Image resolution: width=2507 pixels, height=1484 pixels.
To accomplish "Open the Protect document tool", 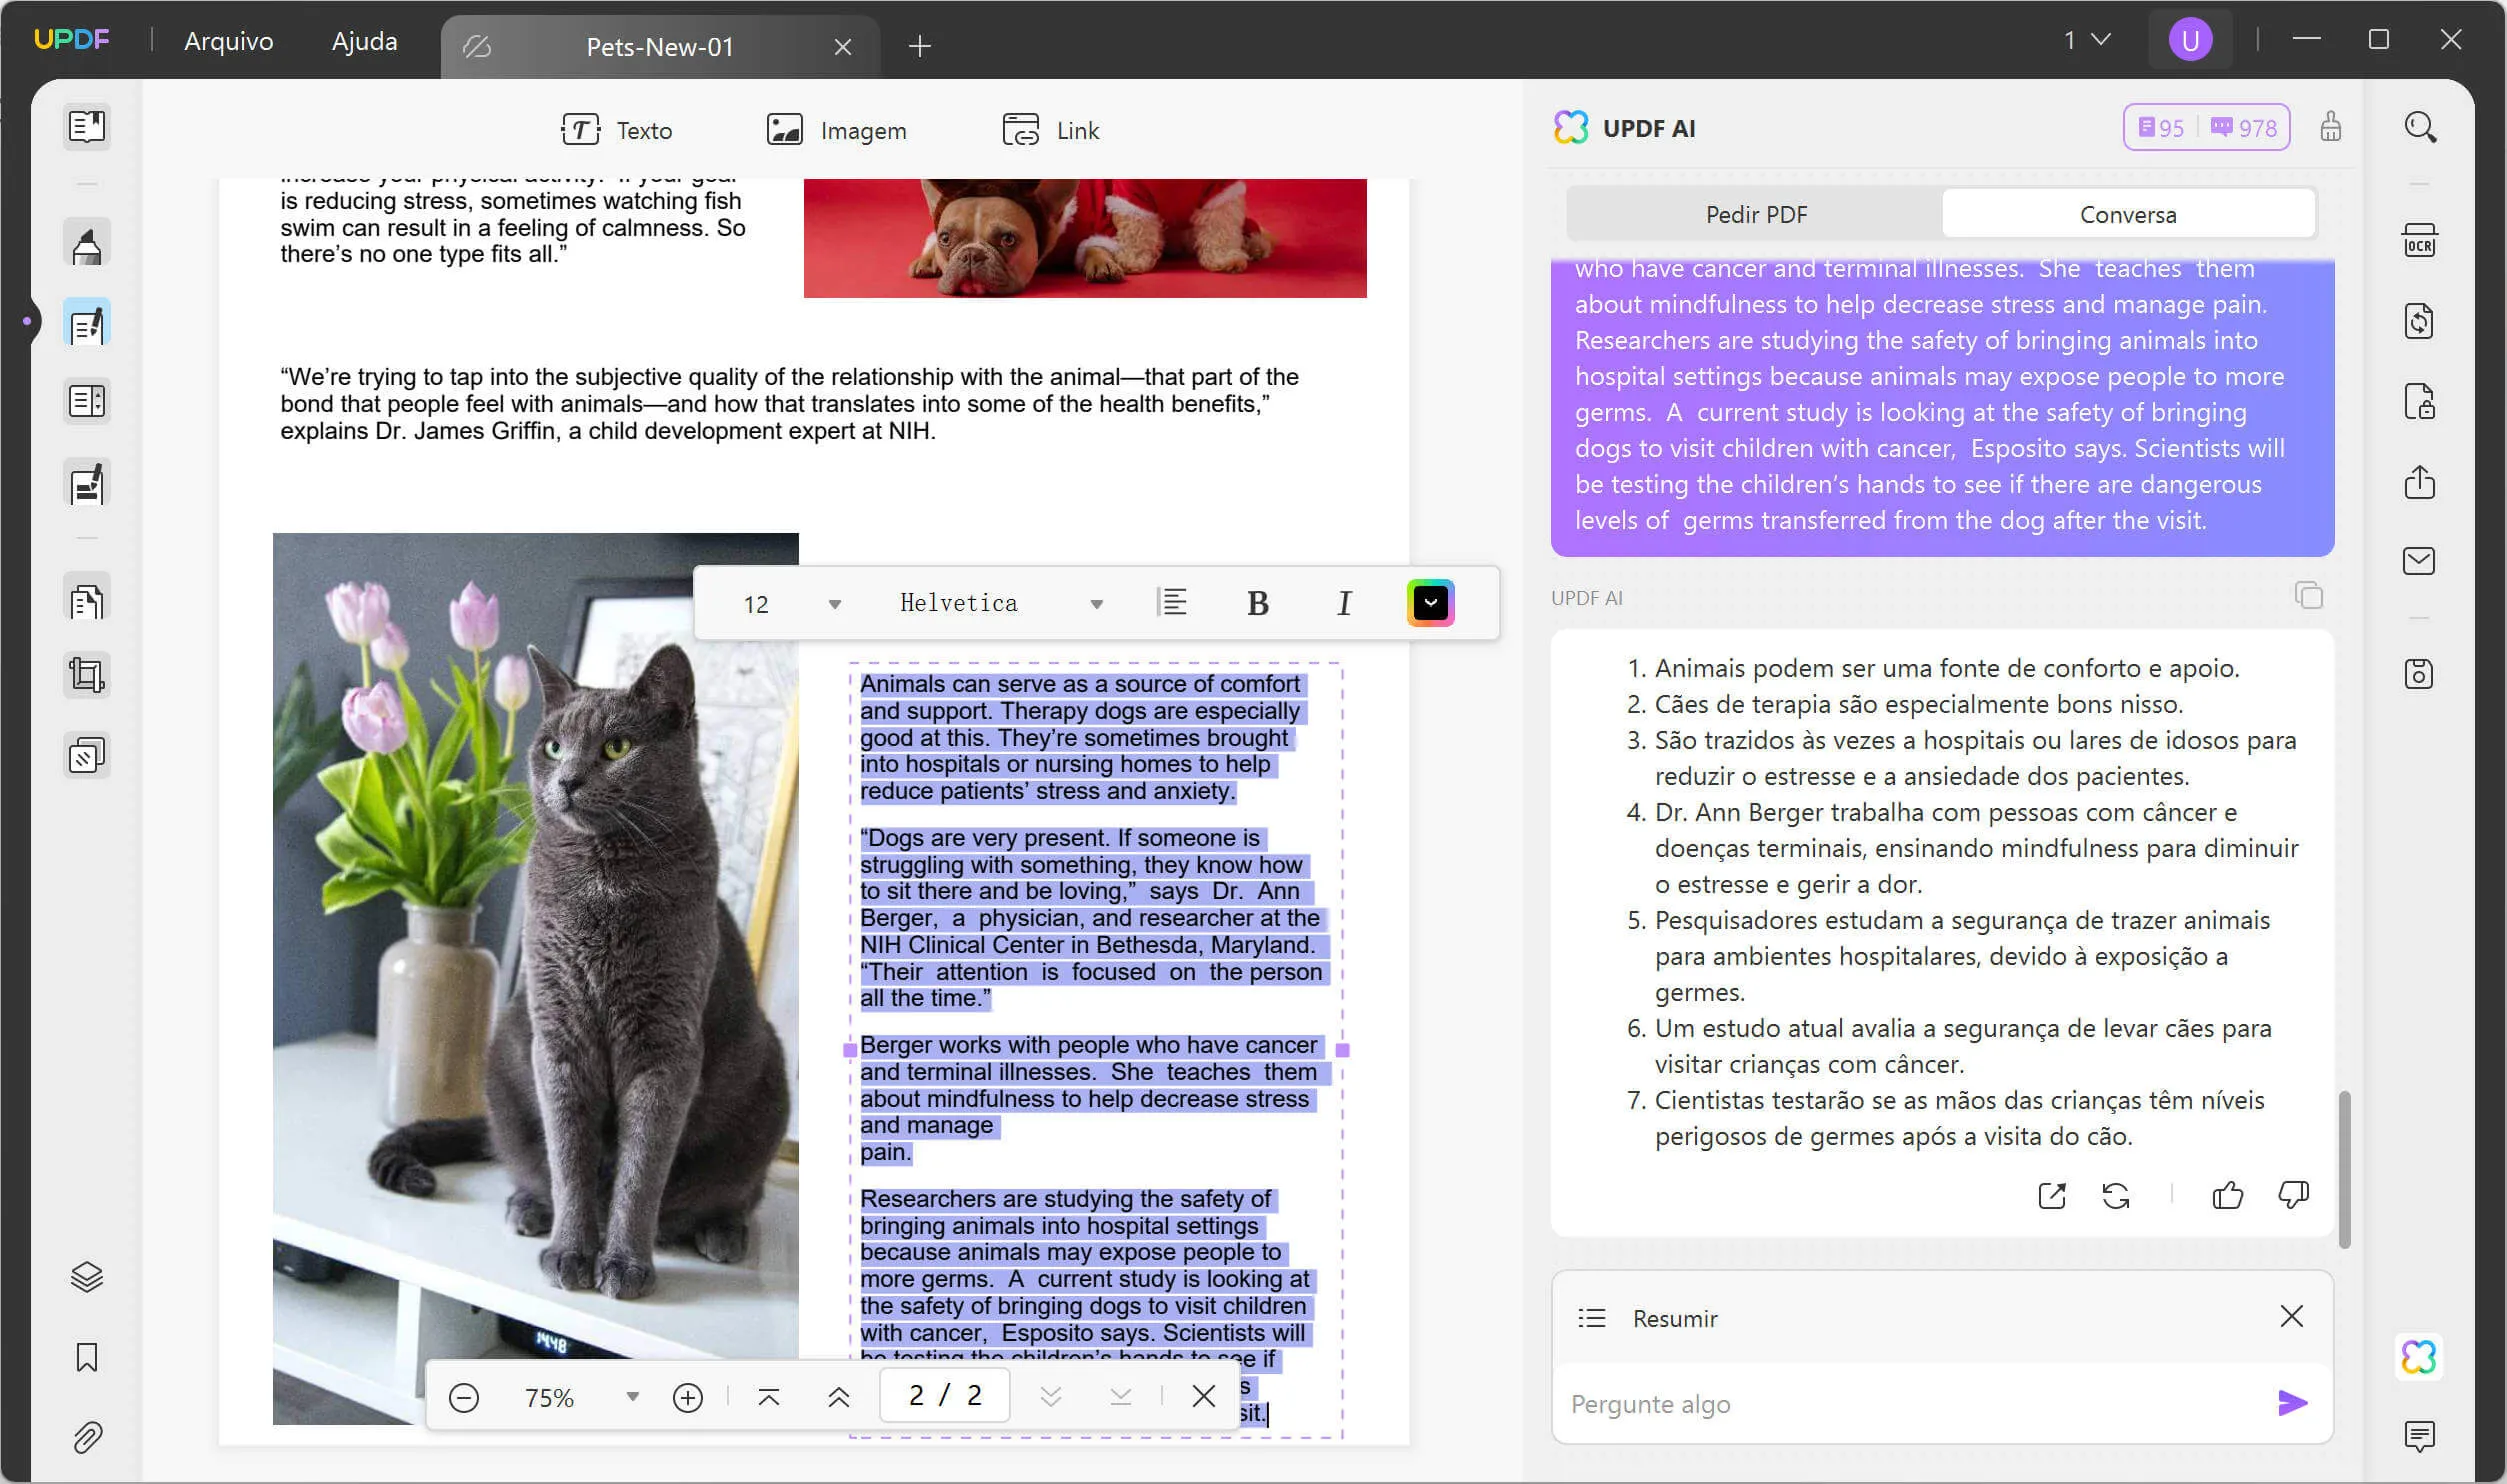I will 2421,402.
